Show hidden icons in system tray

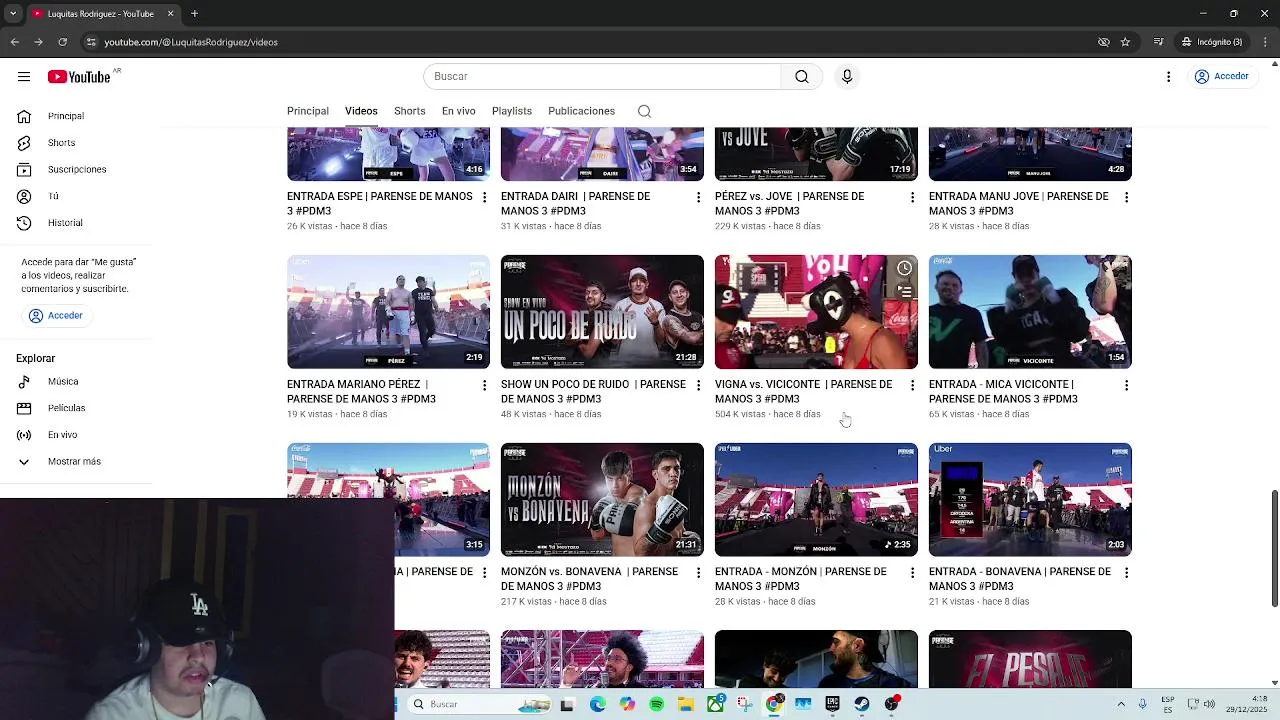click(x=1121, y=704)
